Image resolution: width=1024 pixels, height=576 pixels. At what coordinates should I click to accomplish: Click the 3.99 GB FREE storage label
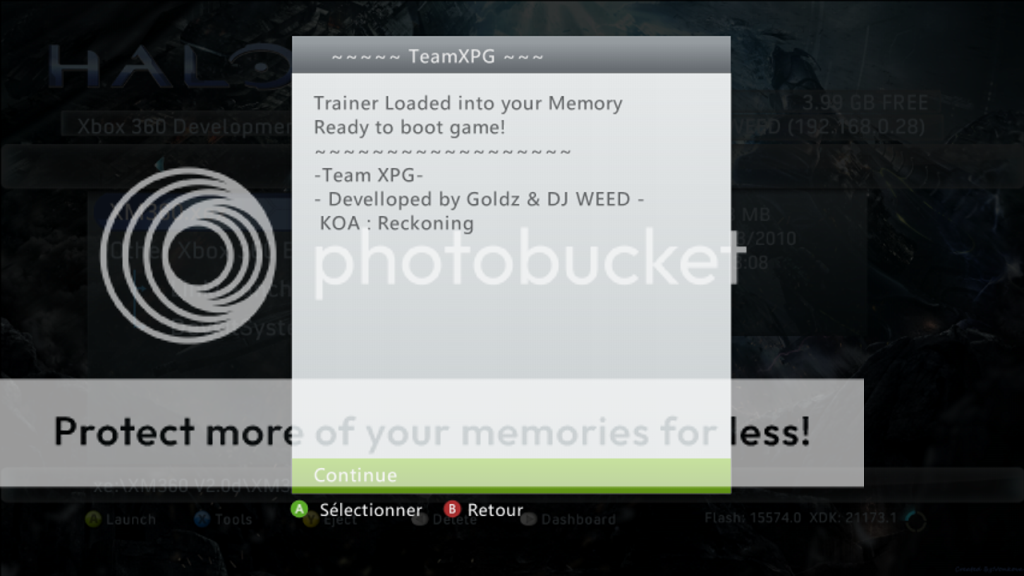coord(865,103)
